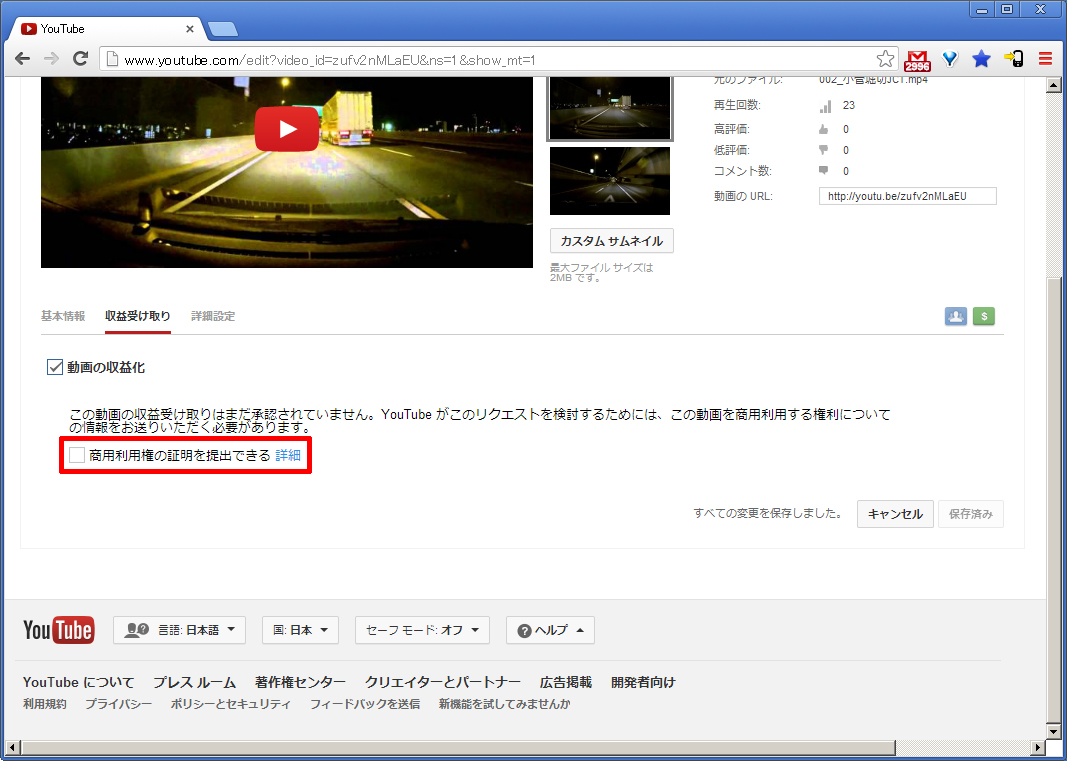Switch to the 基本情報 tab
Screen dimensions: 1067x761
click(x=63, y=316)
